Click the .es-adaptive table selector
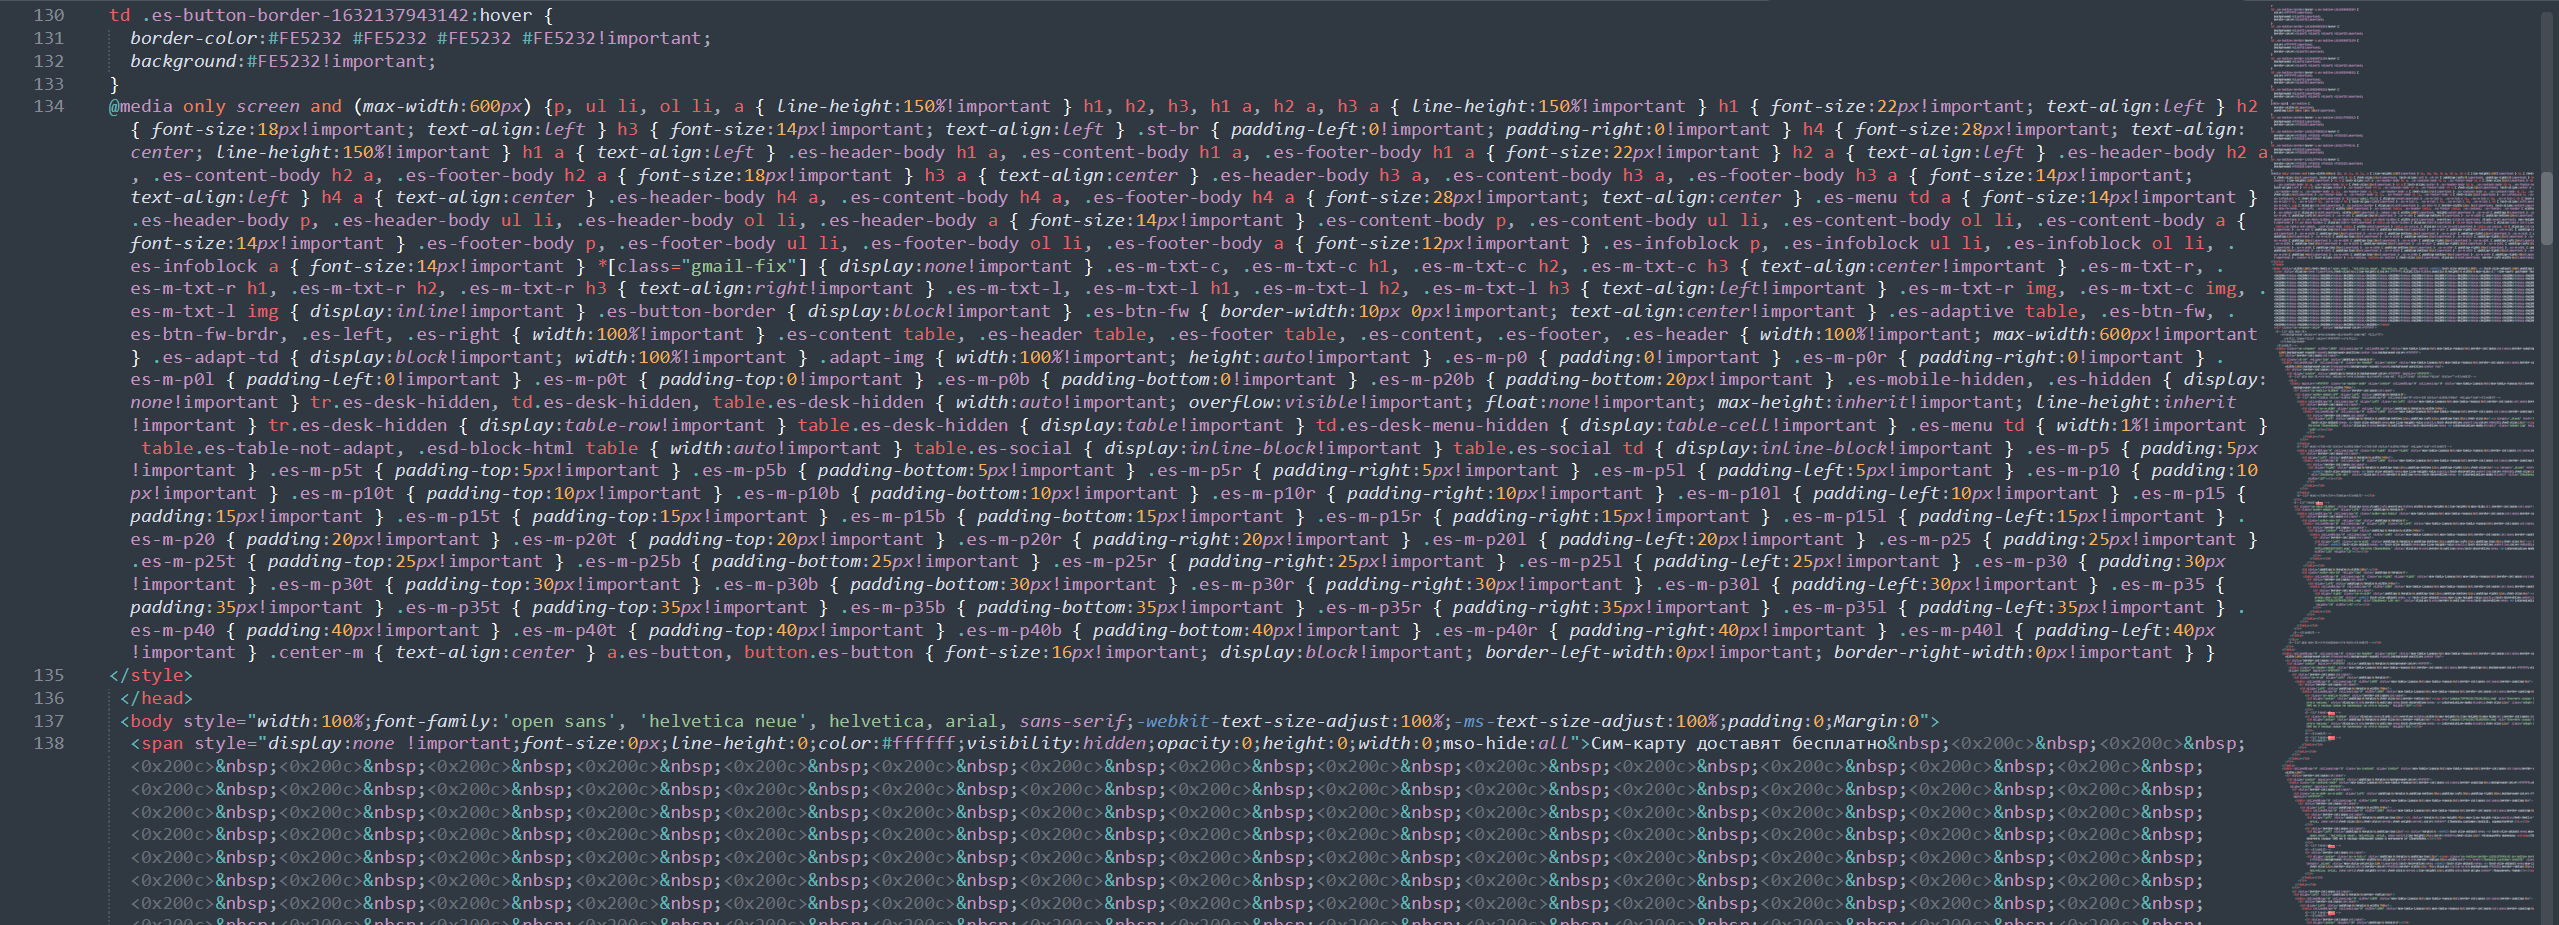The width and height of the screenshot is (2559, 925). coord(1982,311)
